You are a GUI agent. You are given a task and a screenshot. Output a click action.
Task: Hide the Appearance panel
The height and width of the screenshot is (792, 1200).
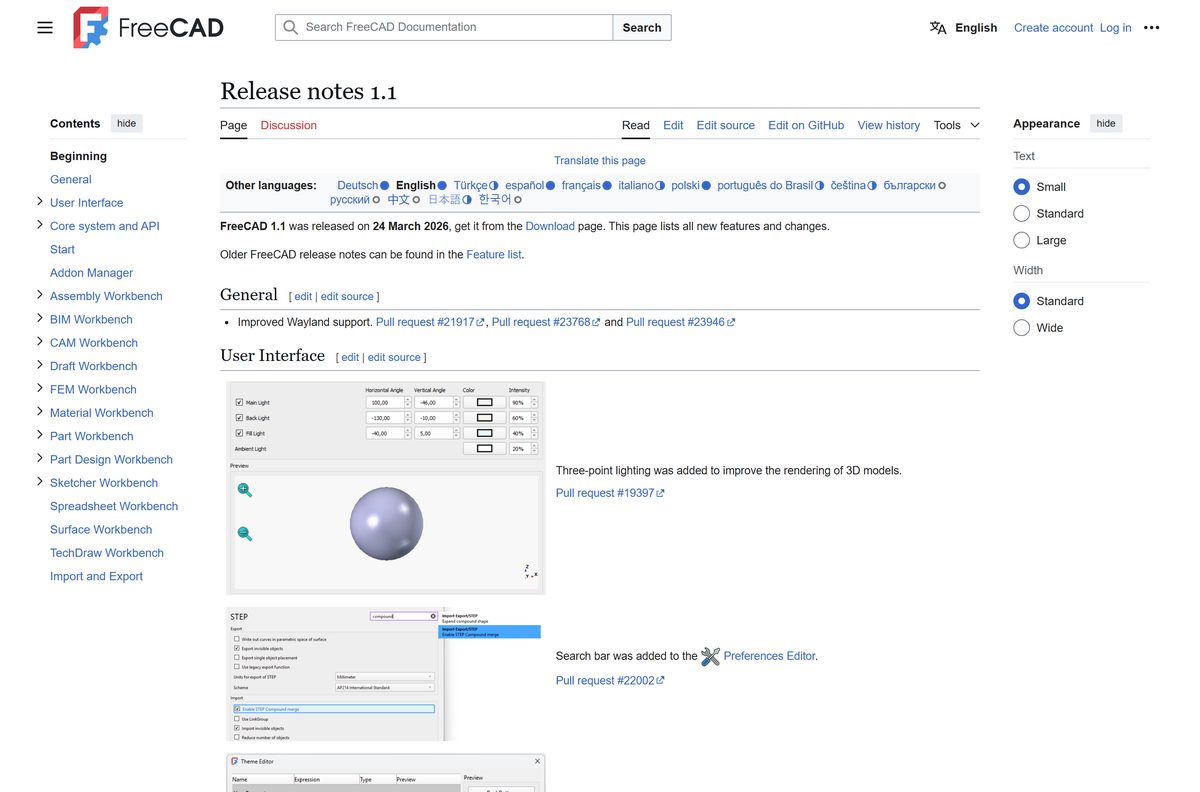pyautogui.click(x=1106, y=124)
